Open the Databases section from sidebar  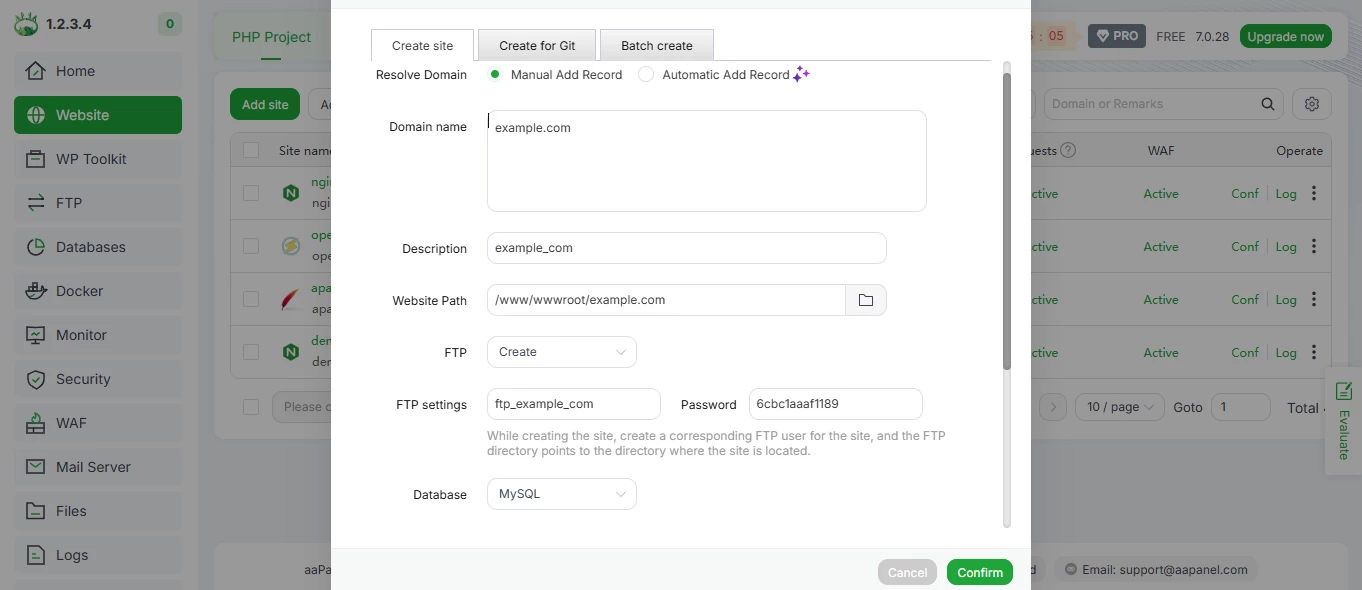[x=92, y=246]
